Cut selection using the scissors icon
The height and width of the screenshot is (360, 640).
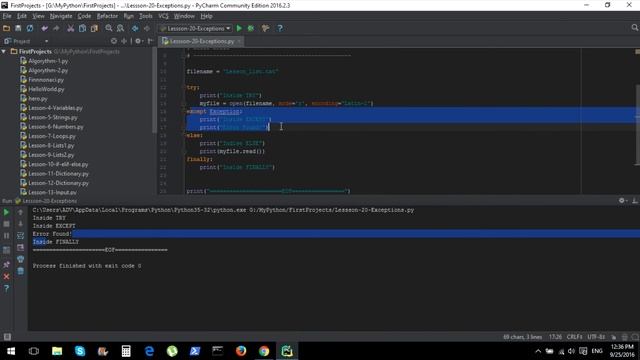click(71, 28)
